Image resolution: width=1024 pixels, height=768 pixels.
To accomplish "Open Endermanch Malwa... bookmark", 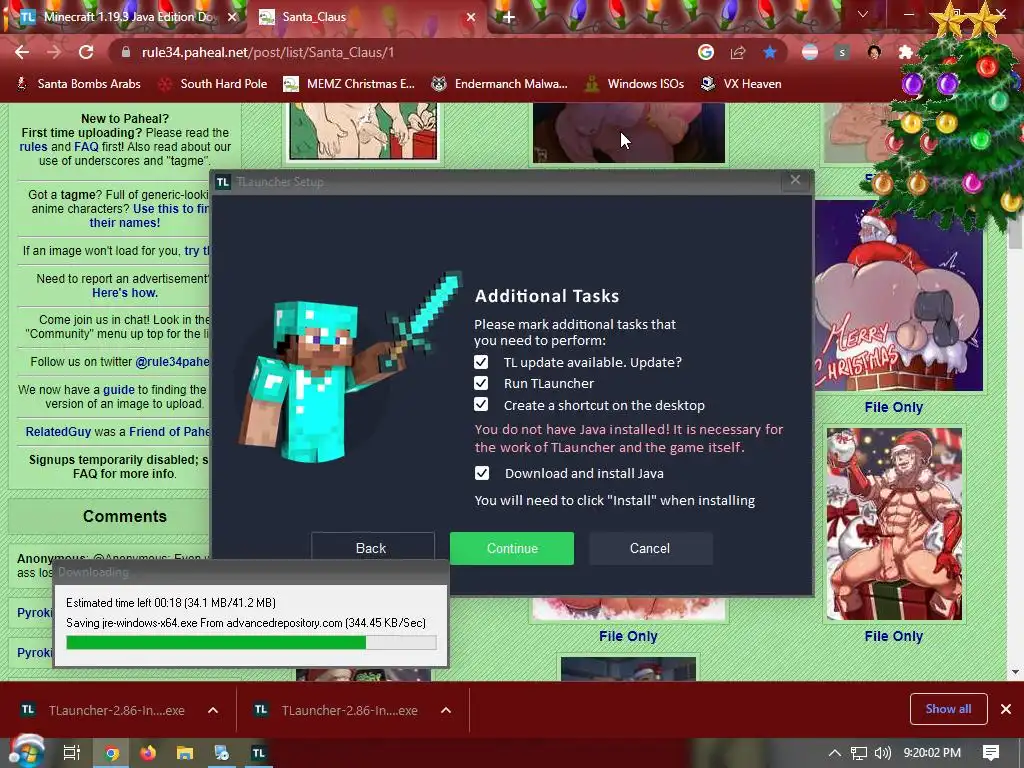I will pyautogui.click(x=500, y=84).
